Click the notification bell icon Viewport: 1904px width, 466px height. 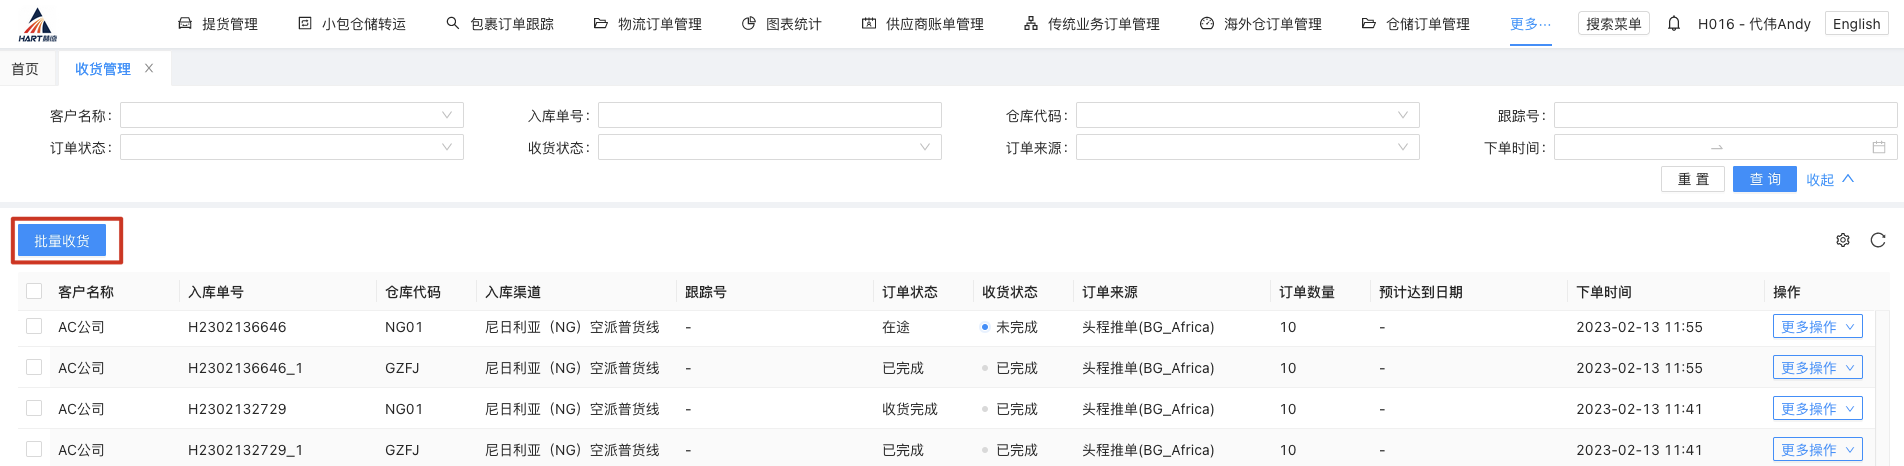(1674, 23)
